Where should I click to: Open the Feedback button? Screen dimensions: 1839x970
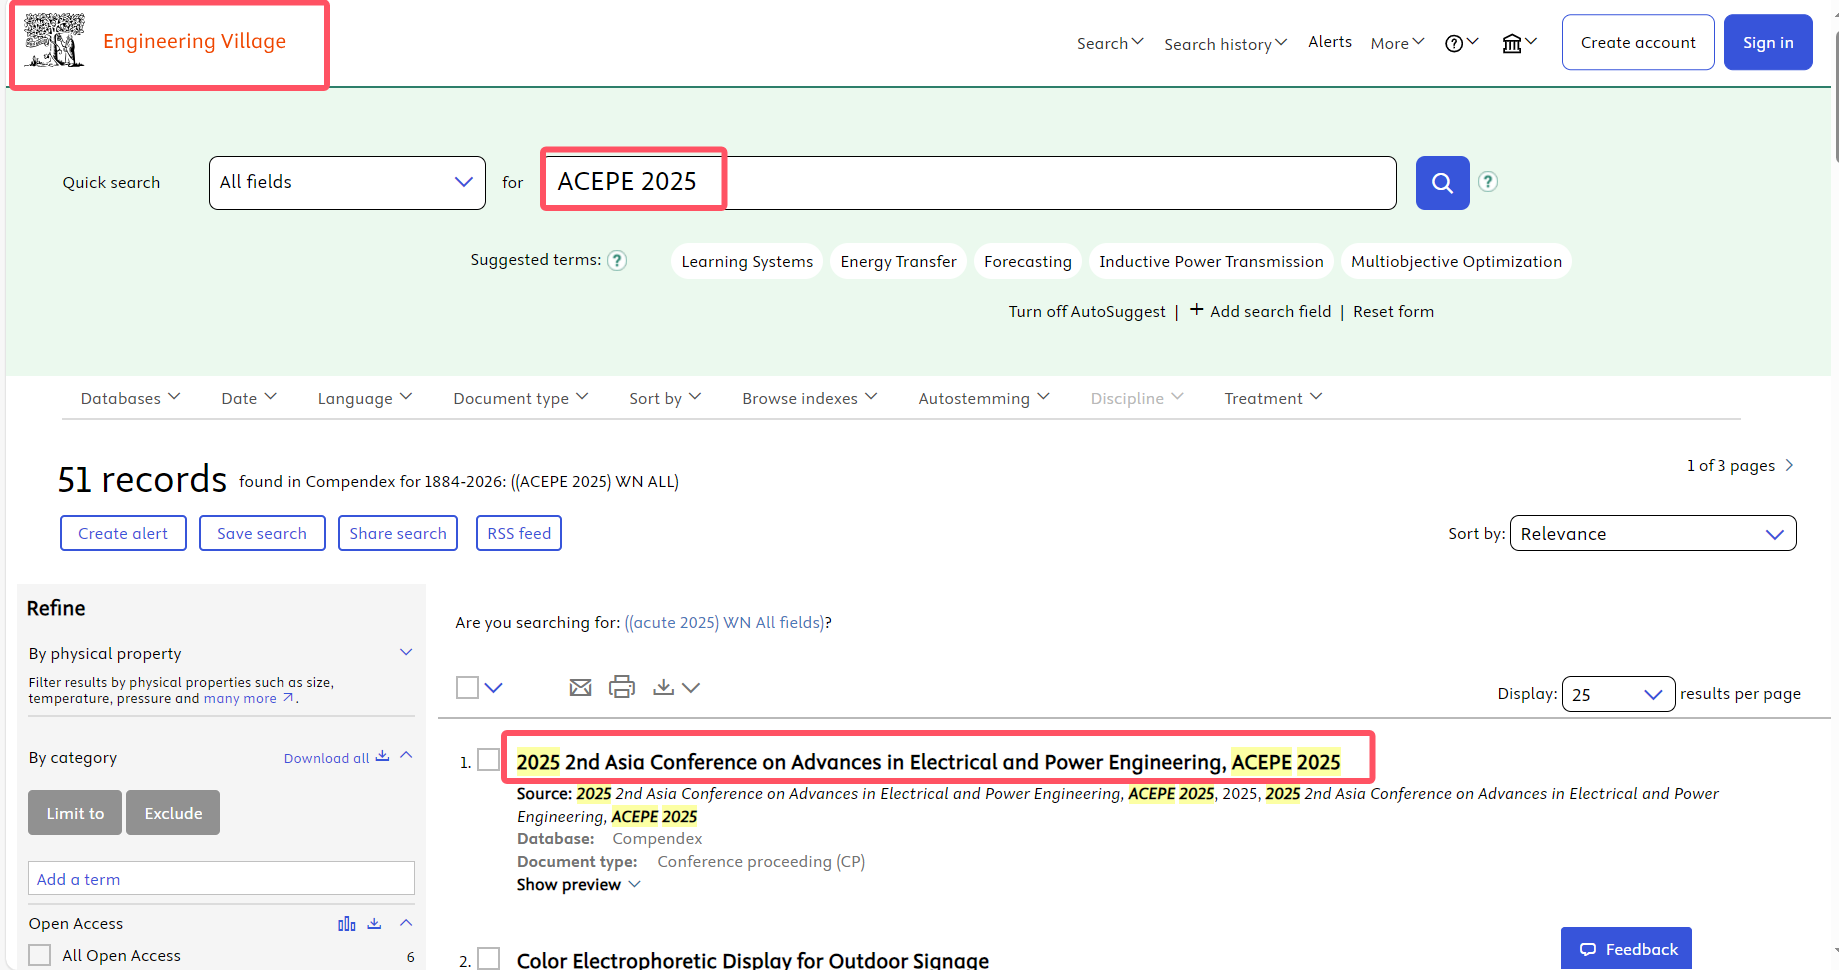(1626, 949)
